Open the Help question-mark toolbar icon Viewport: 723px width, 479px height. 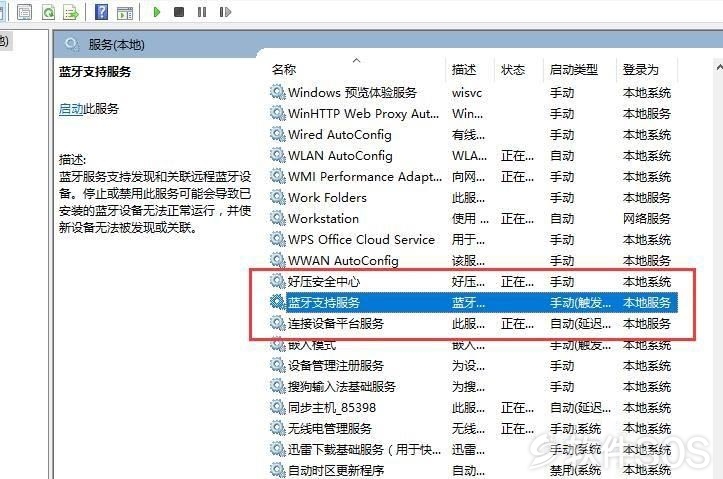tap(101, 12)
